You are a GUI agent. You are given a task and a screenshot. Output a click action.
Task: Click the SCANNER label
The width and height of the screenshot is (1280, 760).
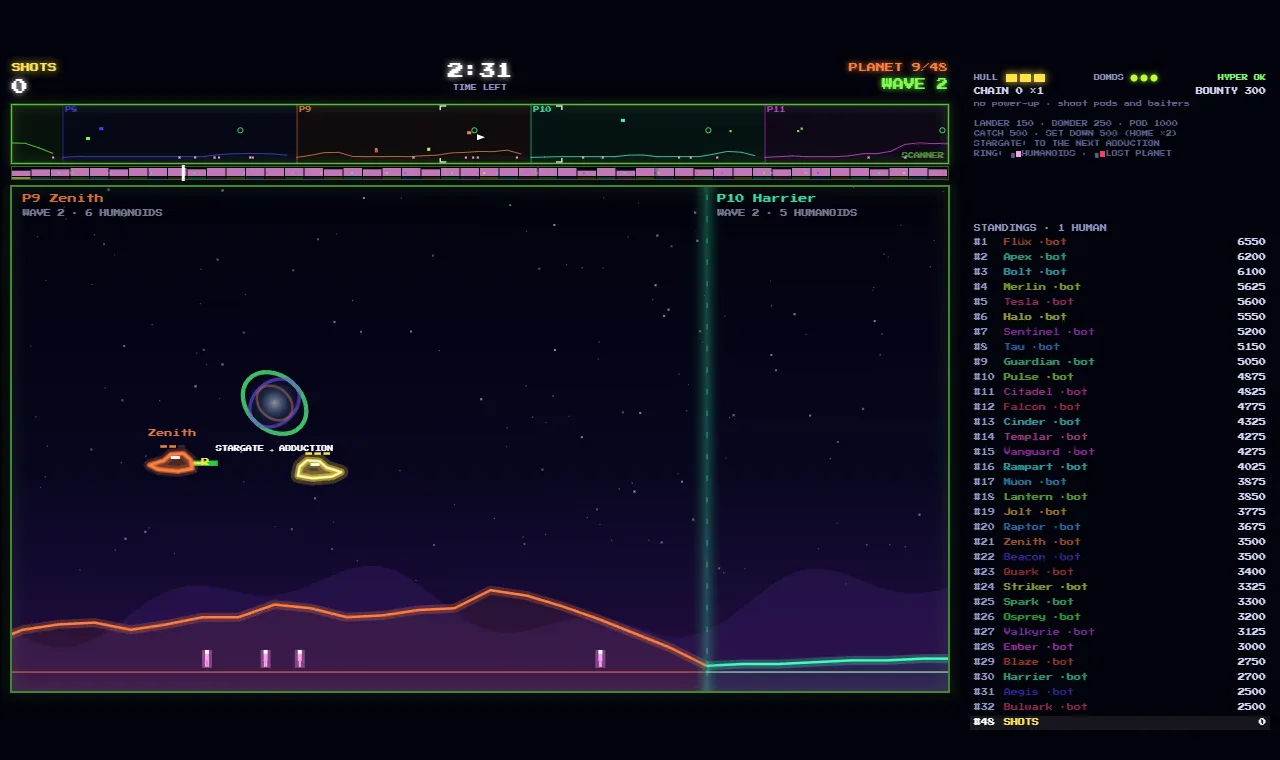[x=922, y=155]
